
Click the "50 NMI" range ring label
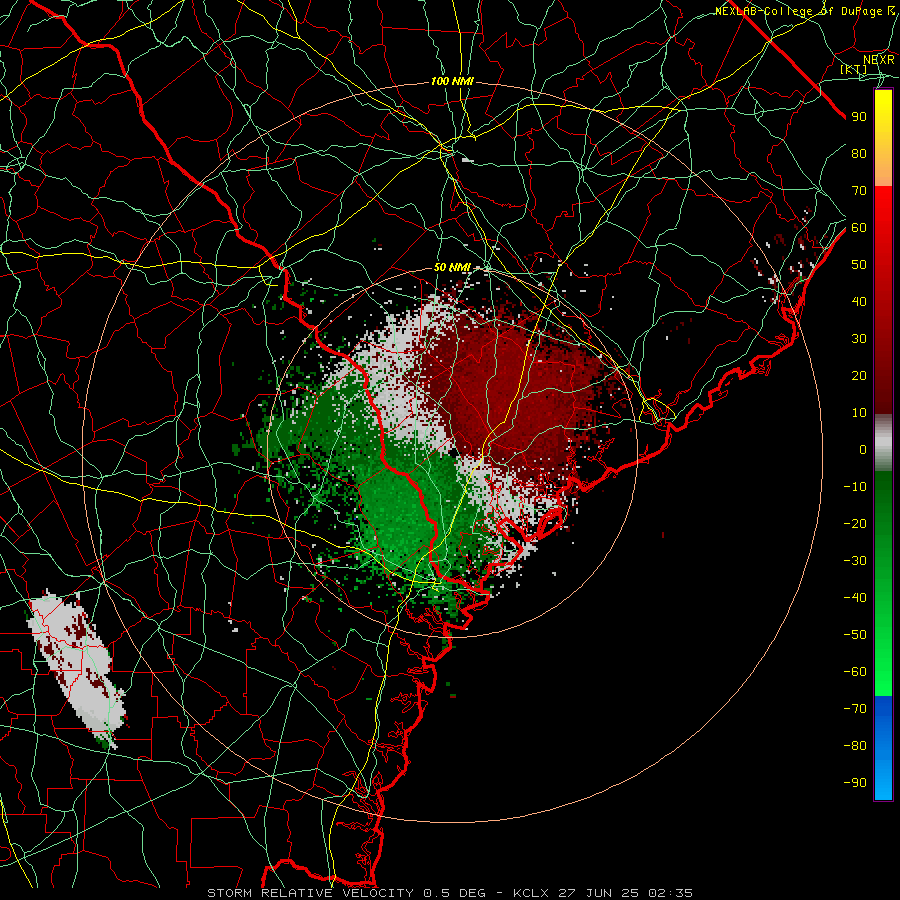tap(452, 267)
